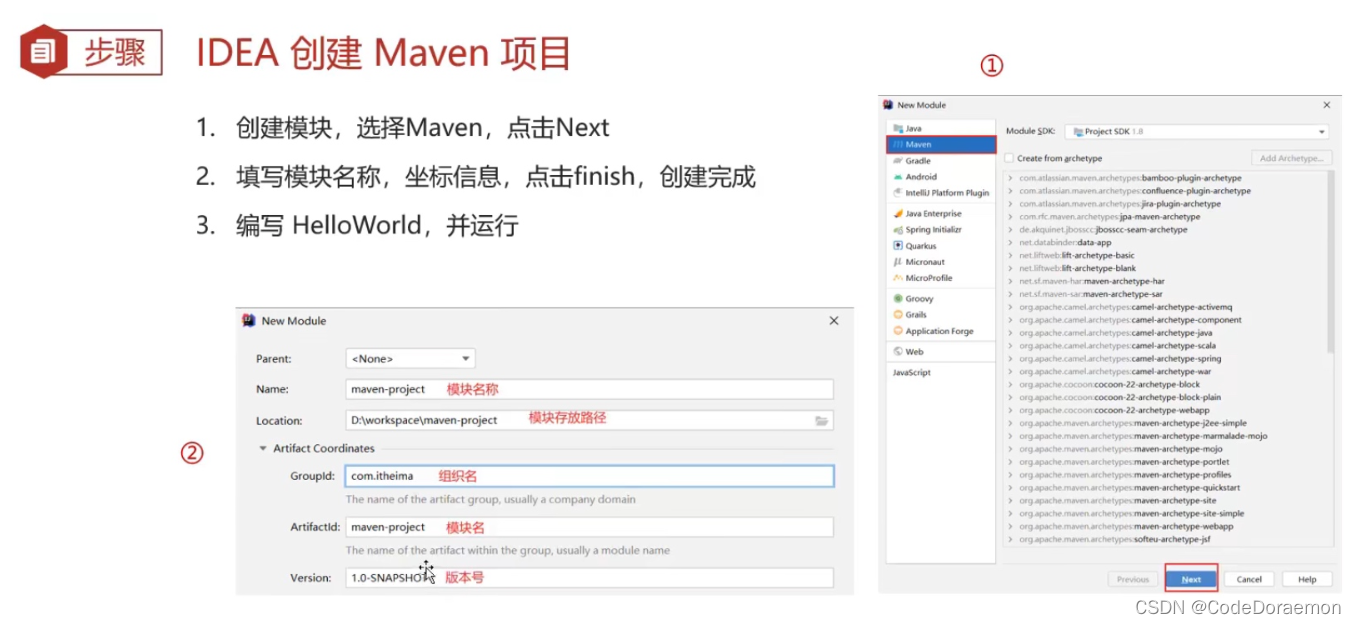The image size is (1356, 624).
Task: Close the New Module archetype dialog
Action: pyautogui.click(x=1327, y=105)
